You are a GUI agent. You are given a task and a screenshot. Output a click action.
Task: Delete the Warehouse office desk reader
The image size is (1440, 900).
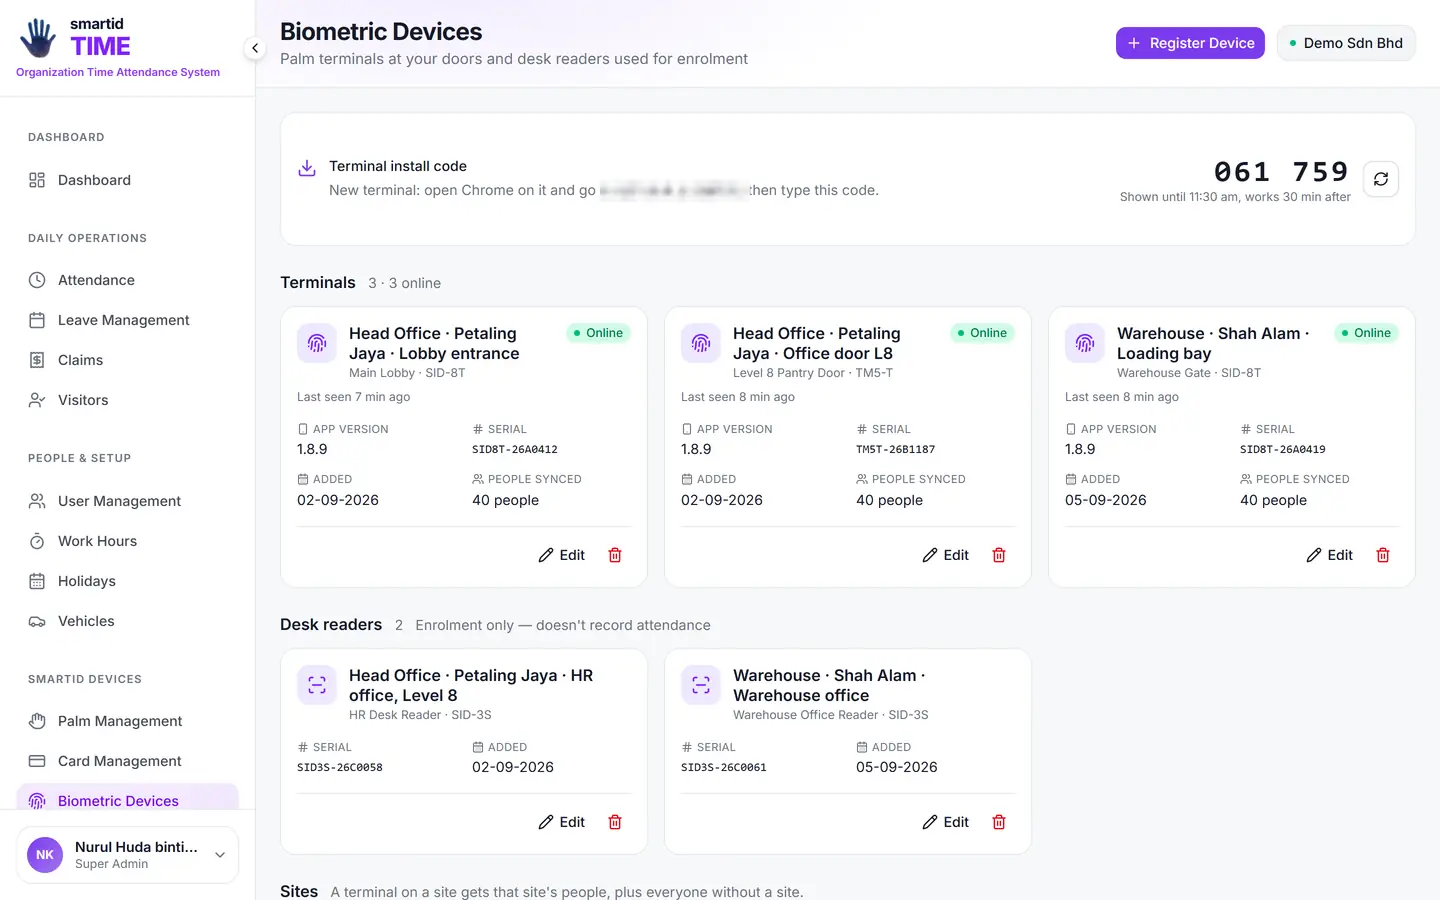pyautogui.click(x=999, y=822)
